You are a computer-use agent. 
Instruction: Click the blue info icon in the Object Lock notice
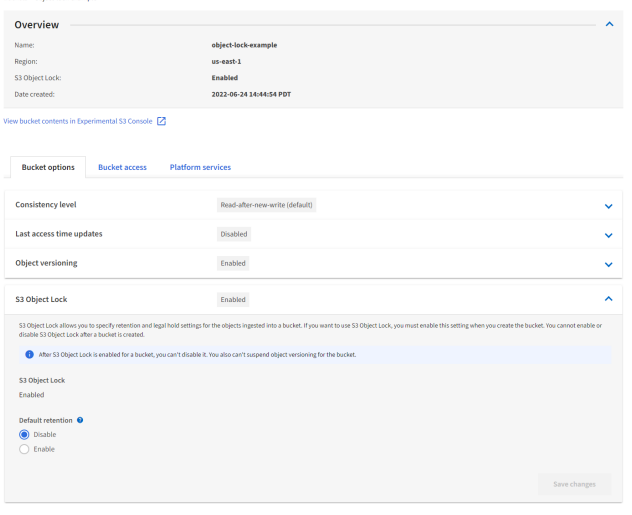(30, 355)
